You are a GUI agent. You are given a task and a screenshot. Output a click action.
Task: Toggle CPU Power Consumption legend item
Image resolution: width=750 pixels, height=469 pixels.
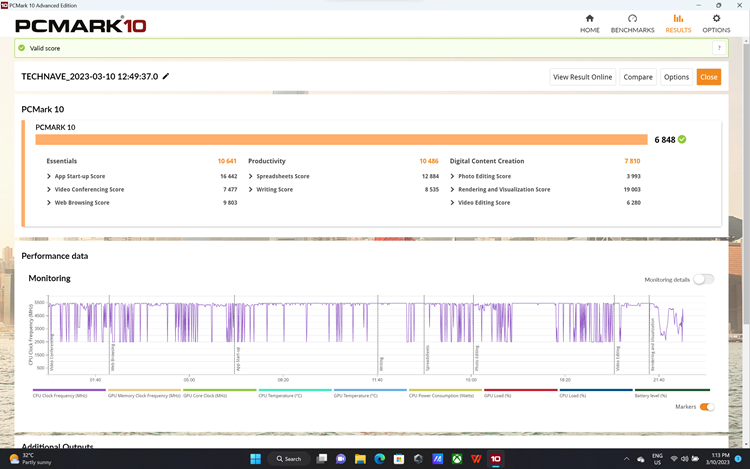[x=445, y=393]
